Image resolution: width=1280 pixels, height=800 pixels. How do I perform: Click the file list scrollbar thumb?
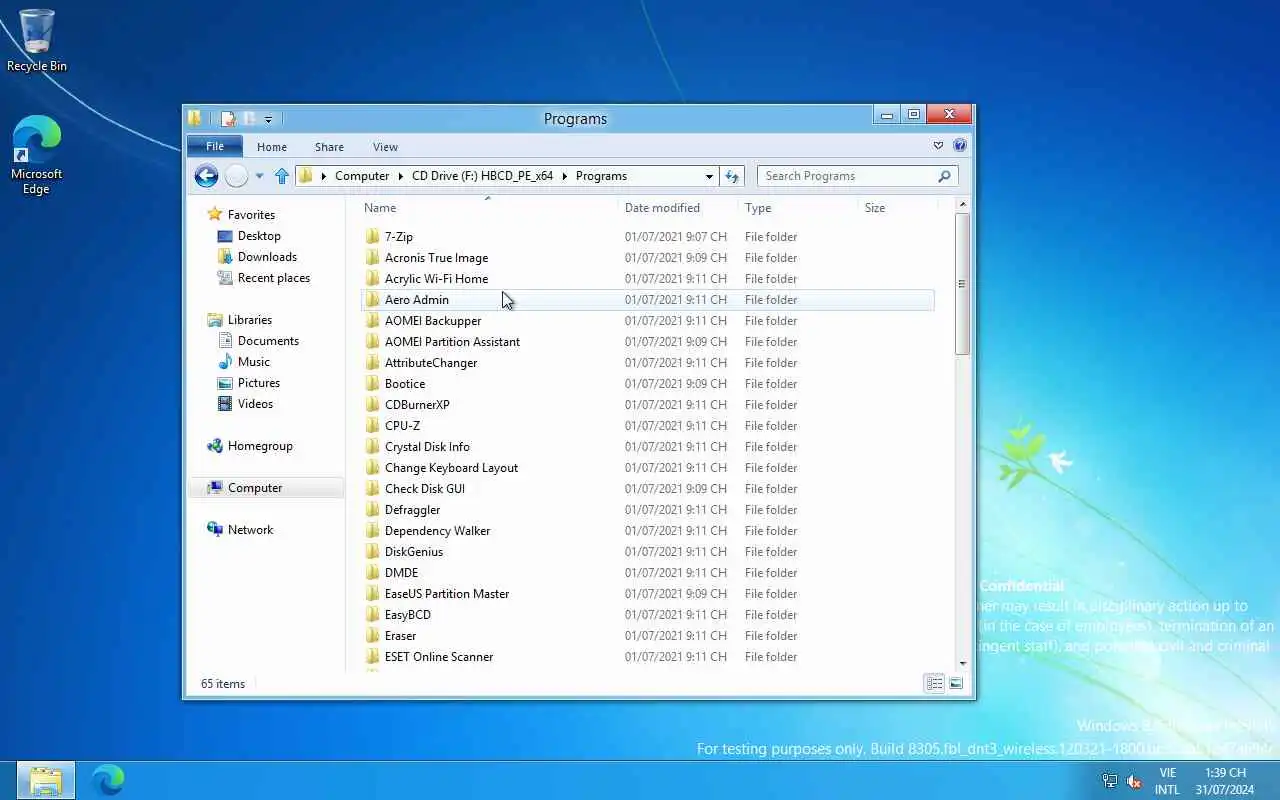(962, 284)
